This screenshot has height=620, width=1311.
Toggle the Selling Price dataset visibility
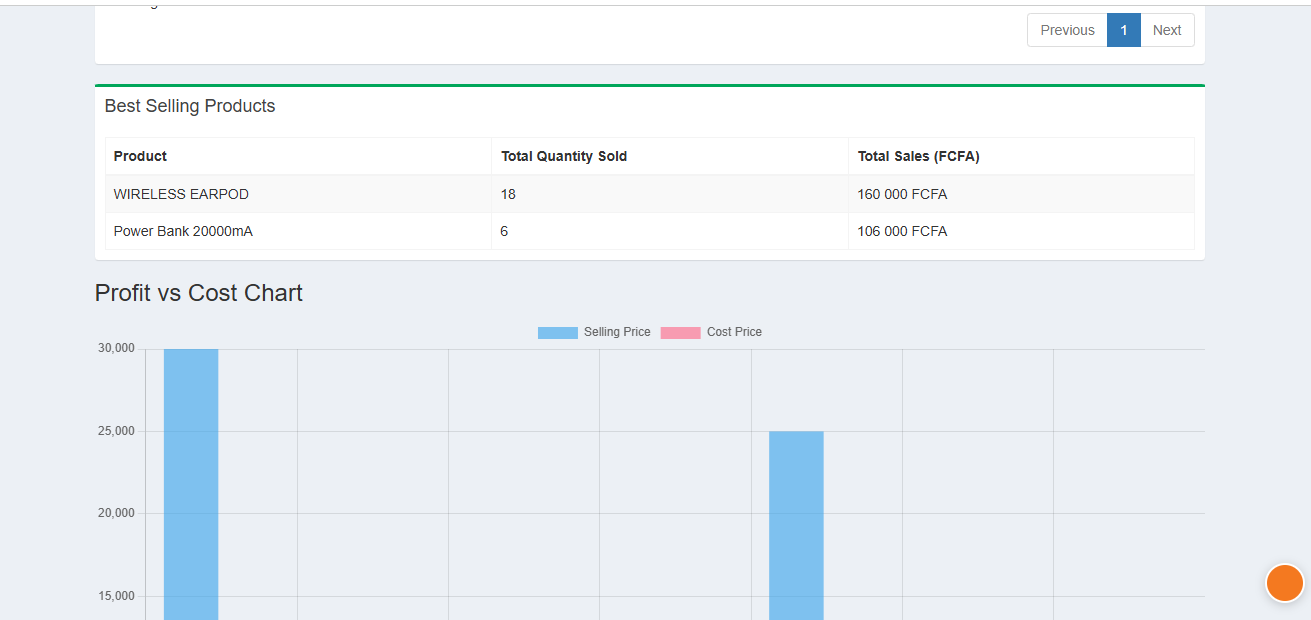pos(594,331)
